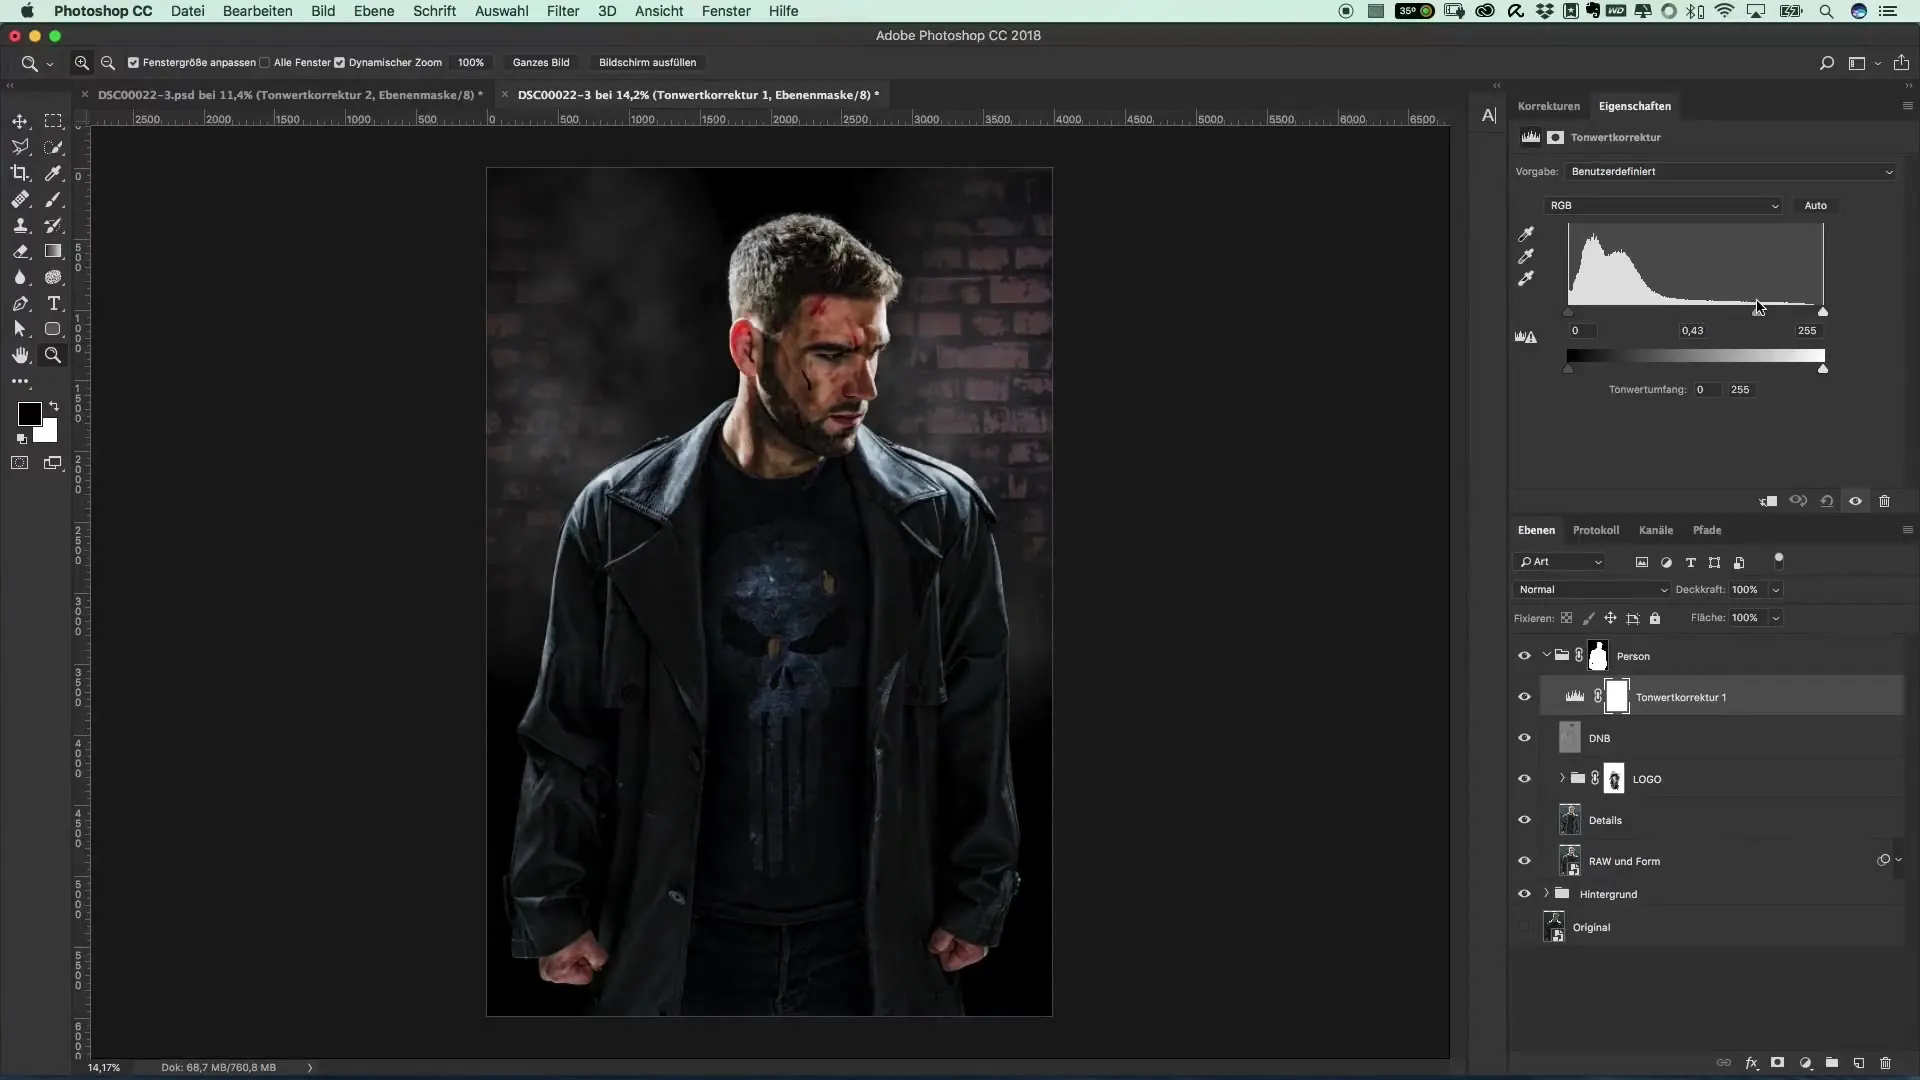1920x1080 pixels.
Task: Hide the Details layer
Action: pyautogui.click(x=1524, y=820)
